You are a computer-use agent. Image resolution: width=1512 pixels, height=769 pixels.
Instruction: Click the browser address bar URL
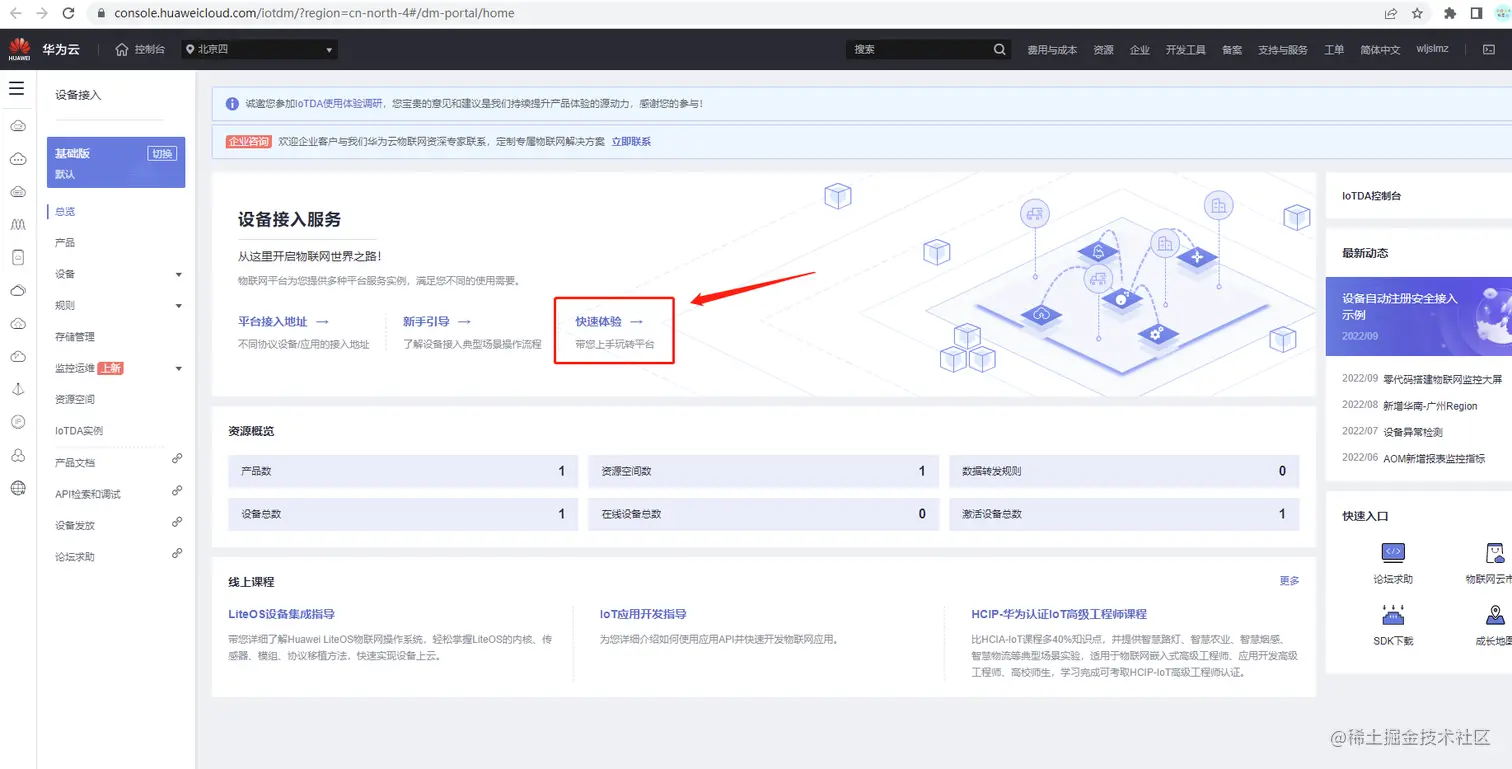(314, 14)
